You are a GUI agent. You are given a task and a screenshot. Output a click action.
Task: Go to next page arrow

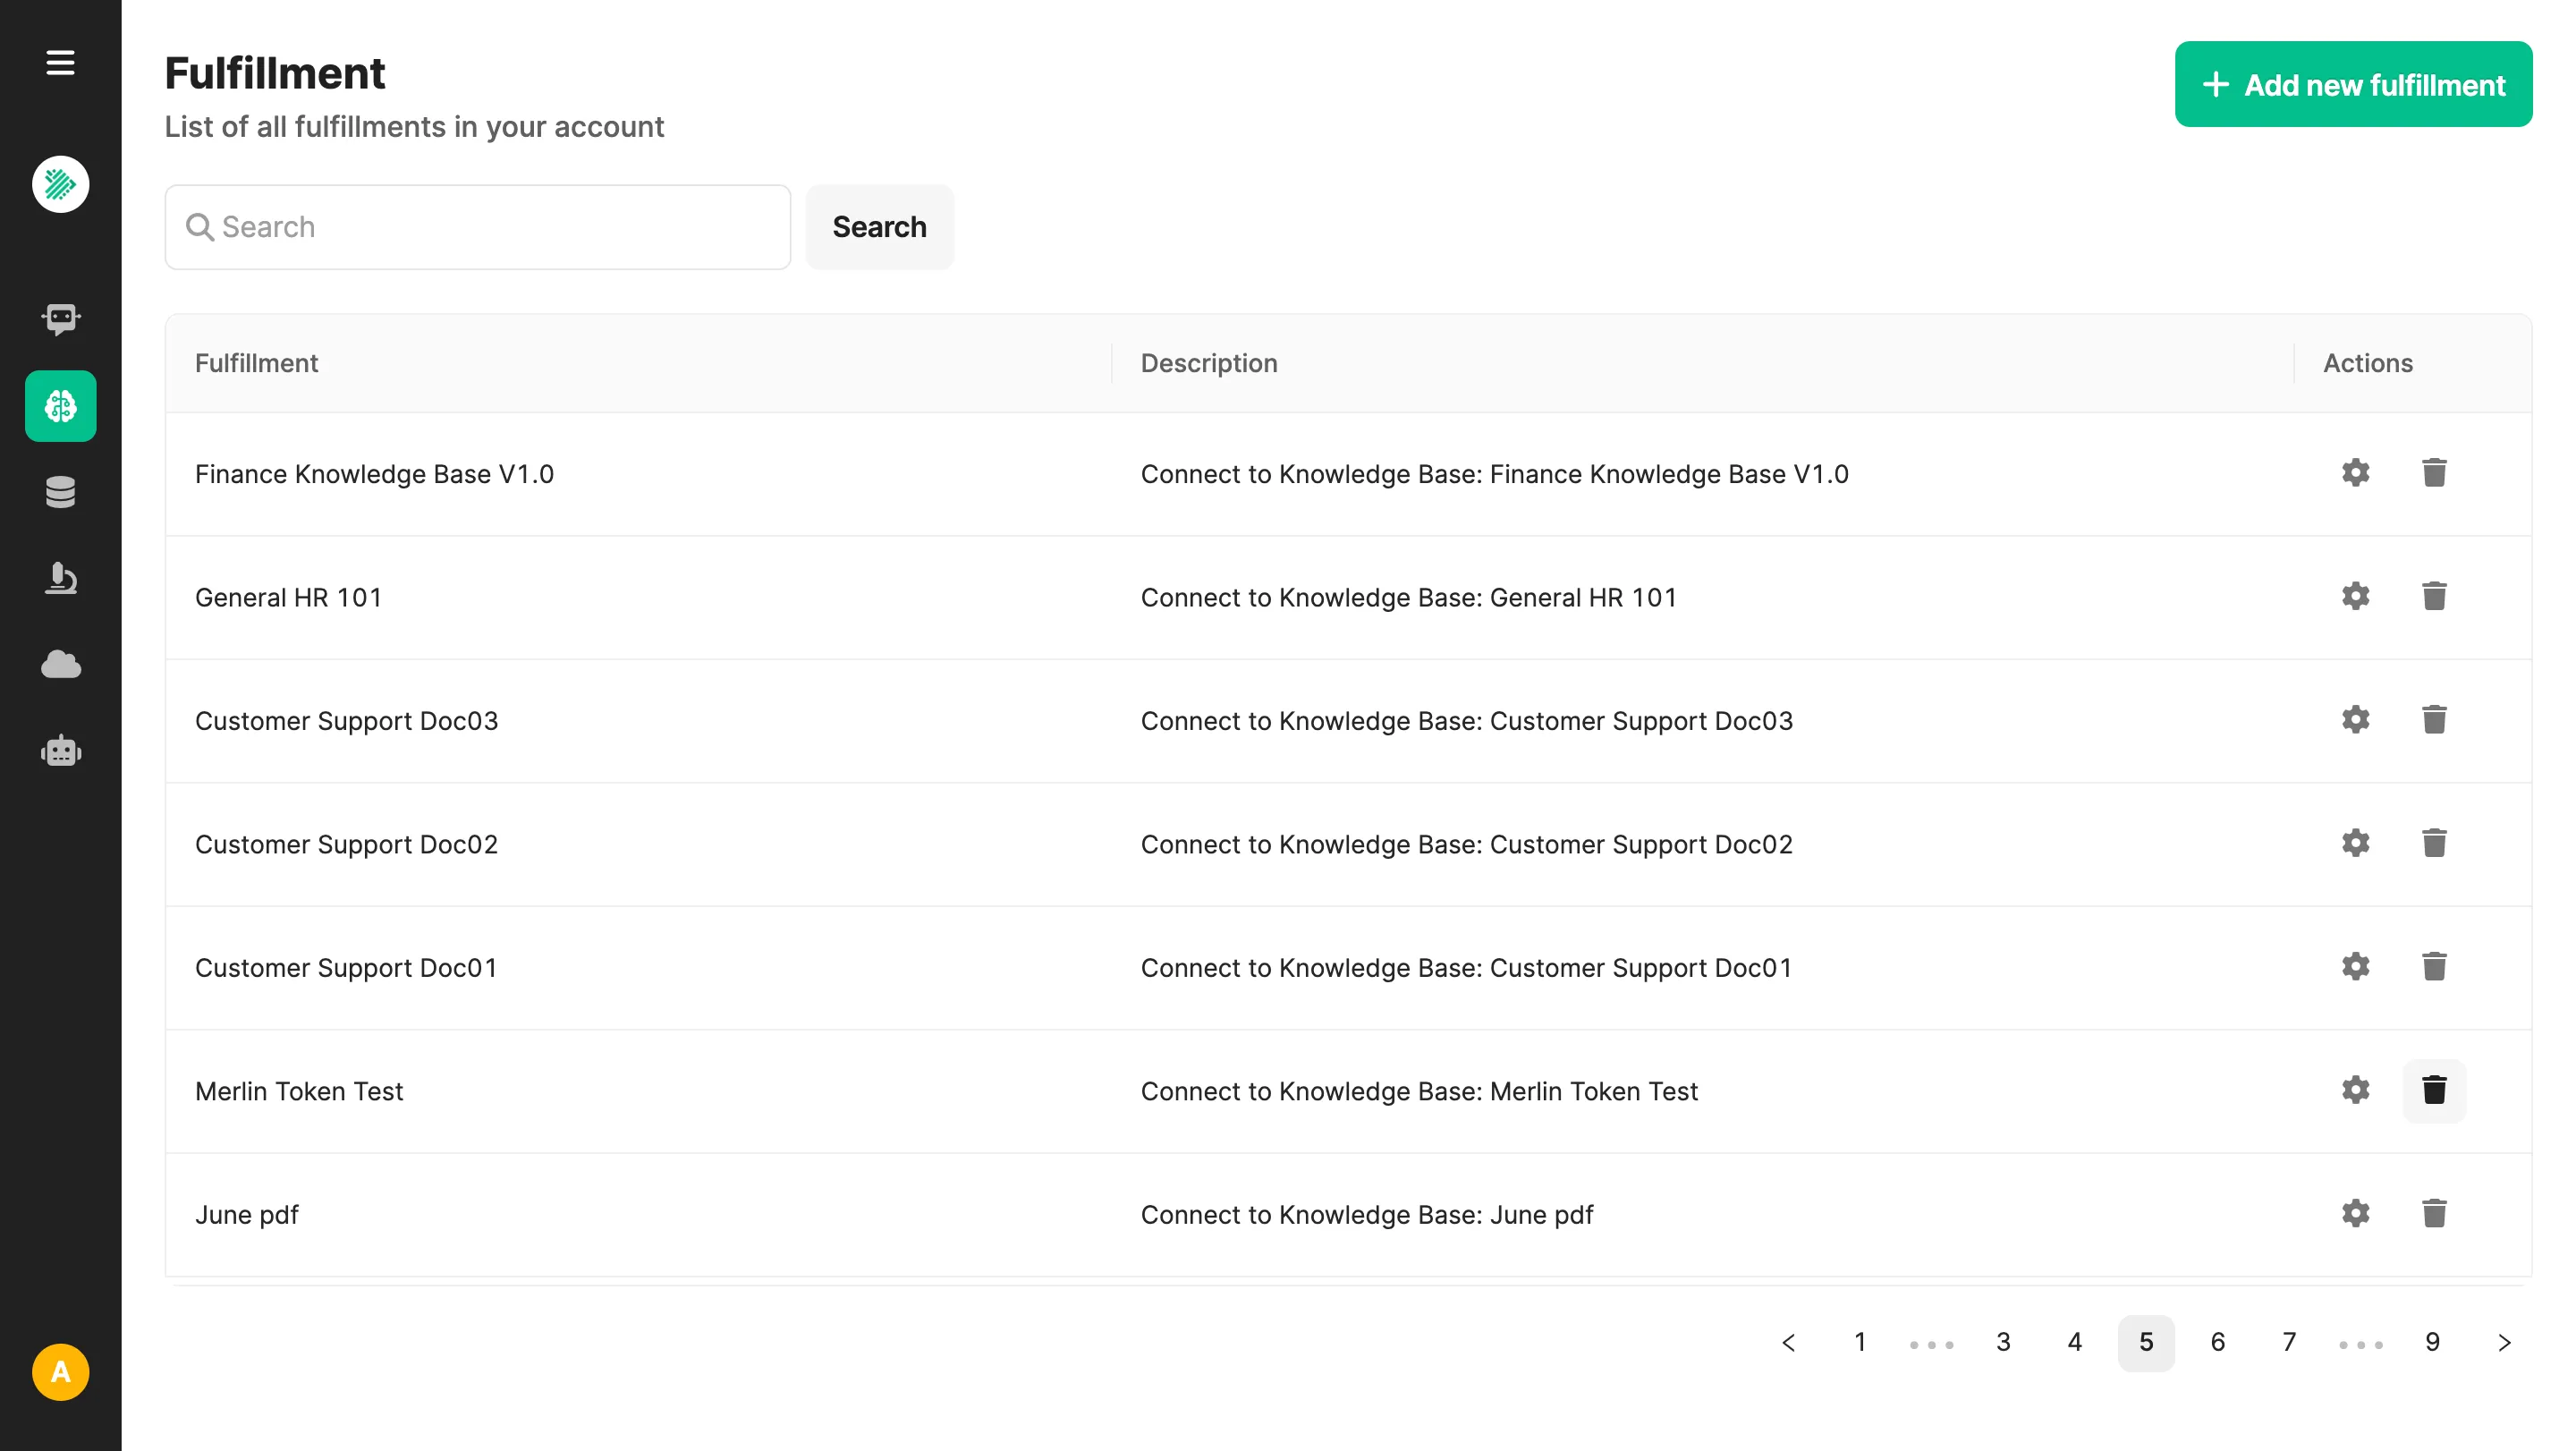click(2504, 1343)
